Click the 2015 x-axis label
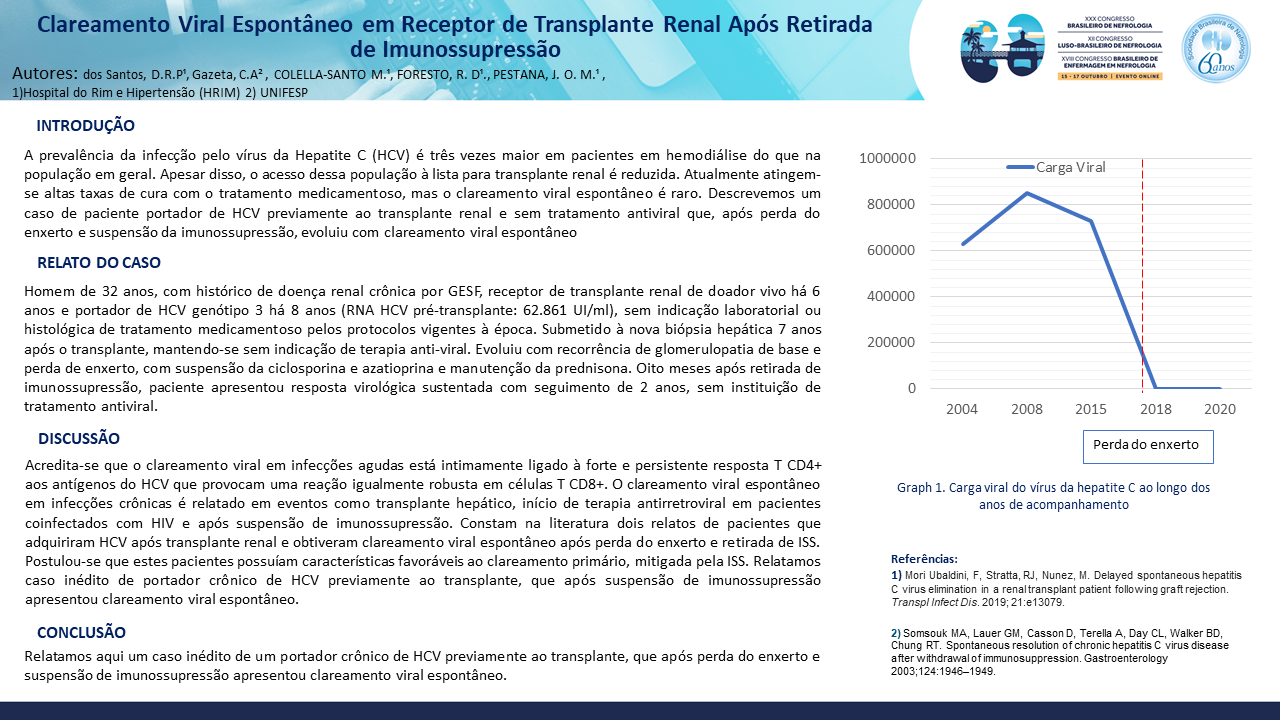Viewport: 1280px width, 720px height. [x=1091, y=409]
